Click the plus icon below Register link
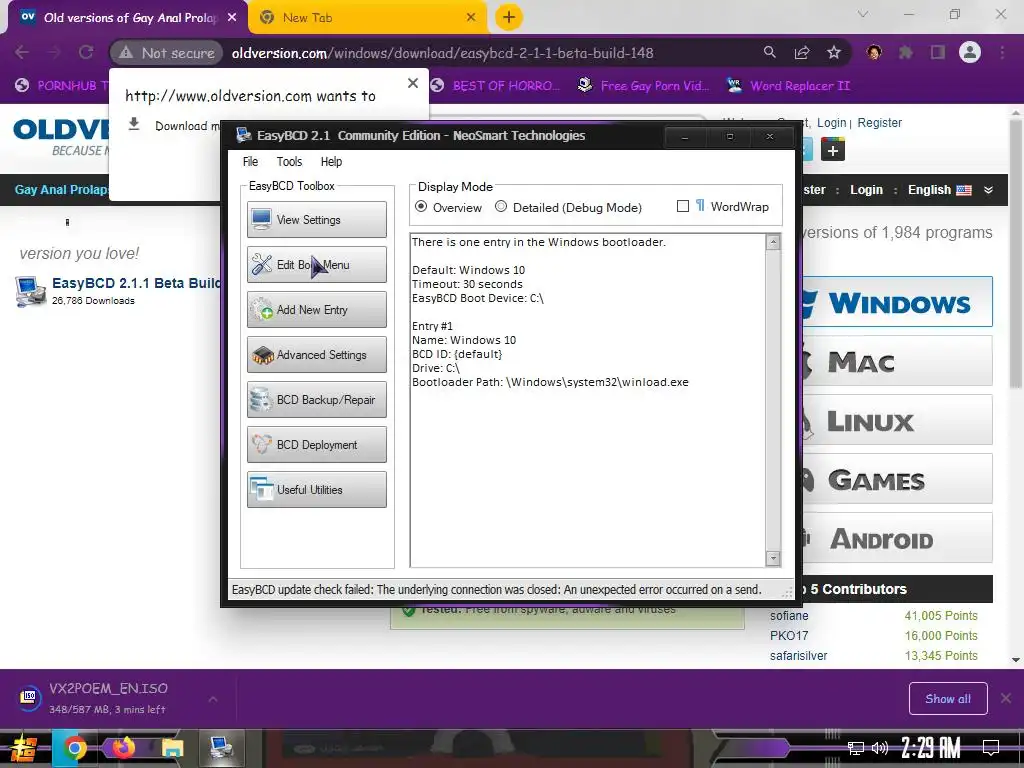This screenshot has height=768, width=1024. point(833,150)
